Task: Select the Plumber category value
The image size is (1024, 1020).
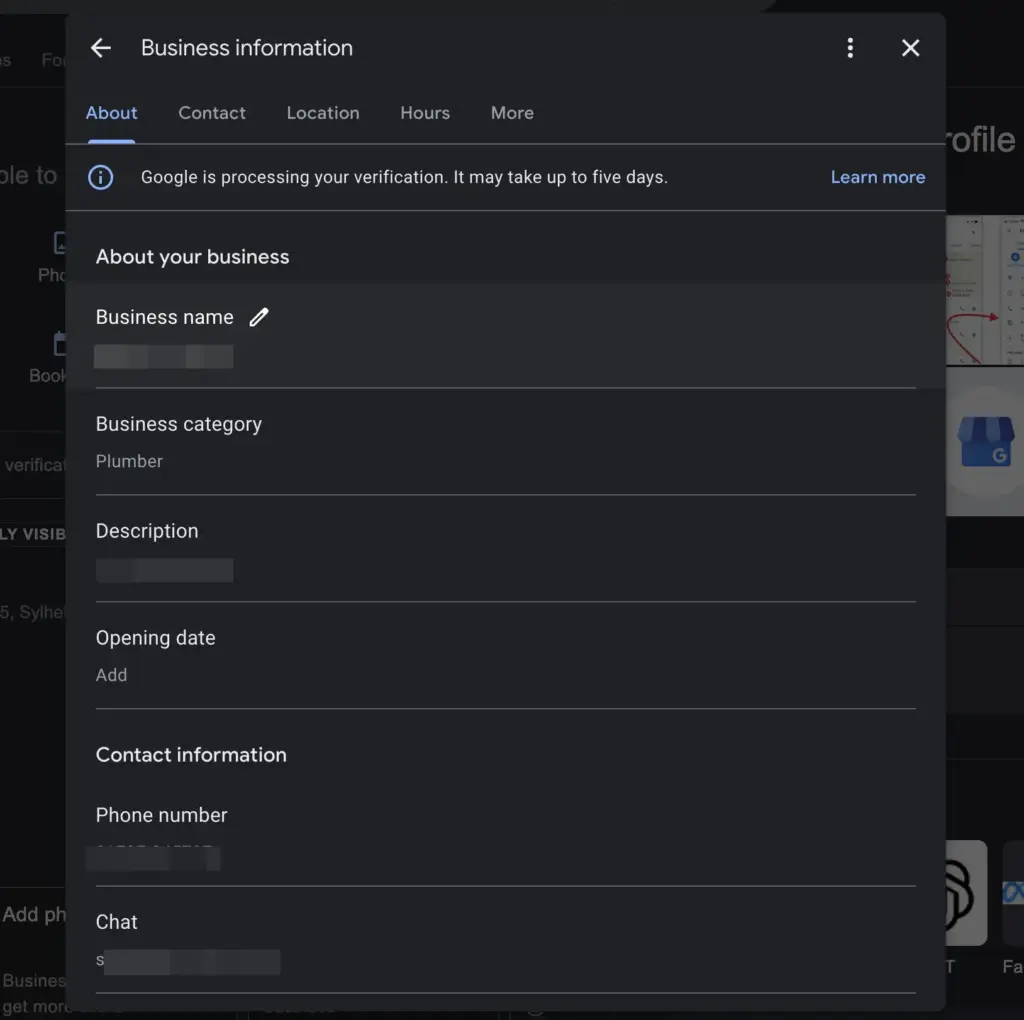Action: click(x=129, y=461)
